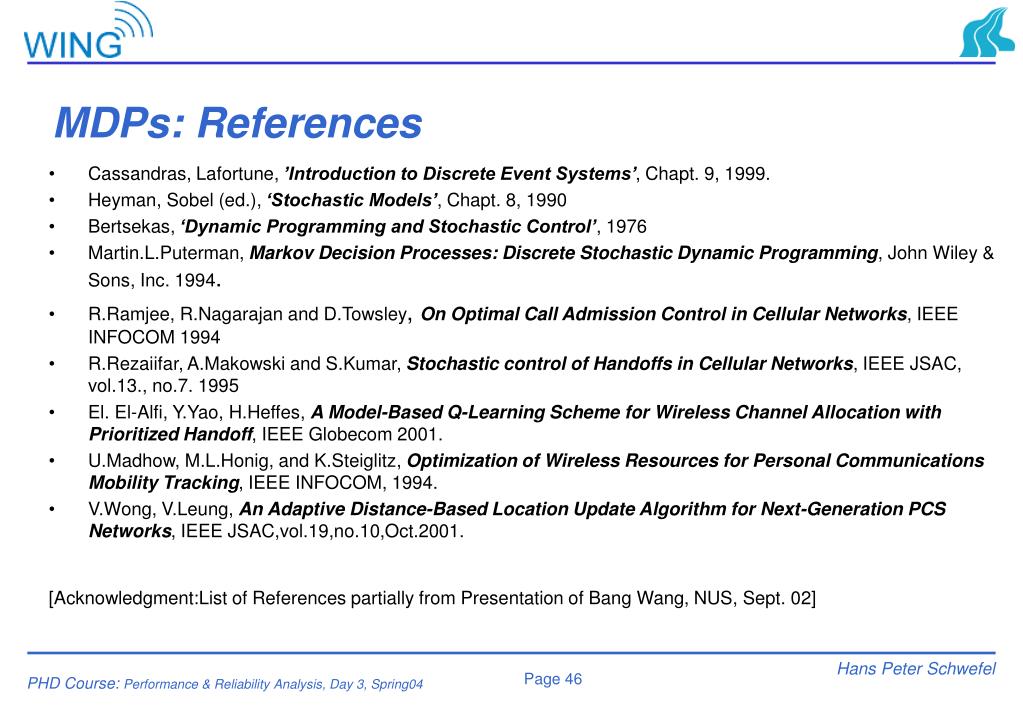Click 'An Adaptive Distance-Based Location Update' title

517,519
